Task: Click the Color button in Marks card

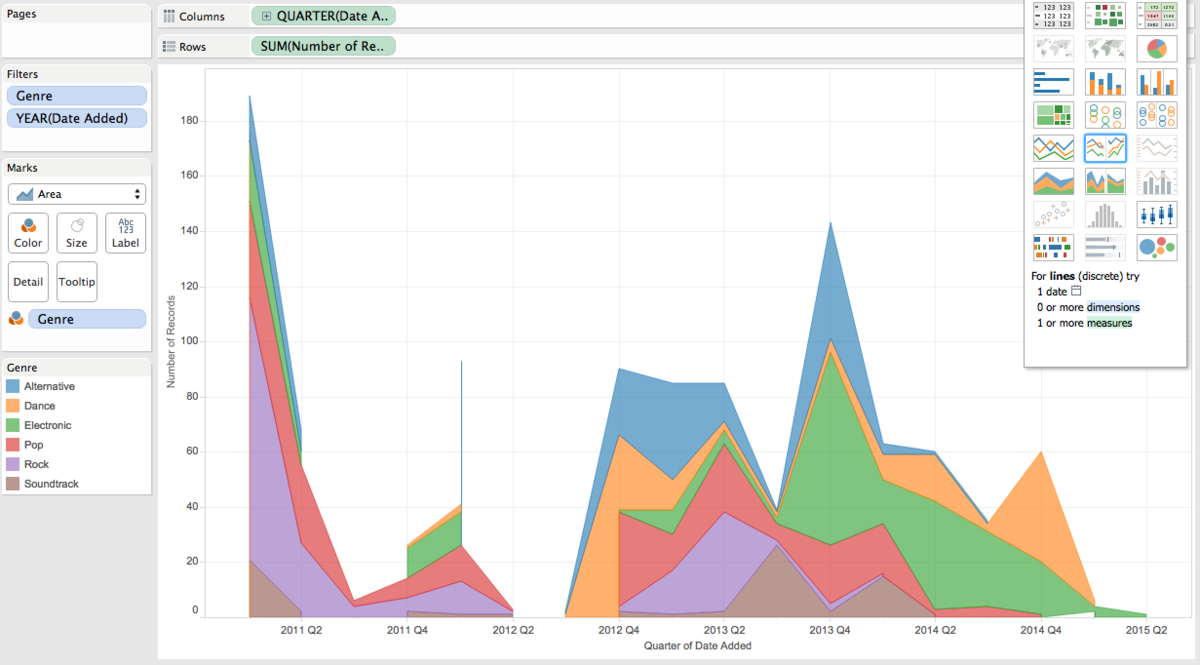Action: (x=28, y=232)
